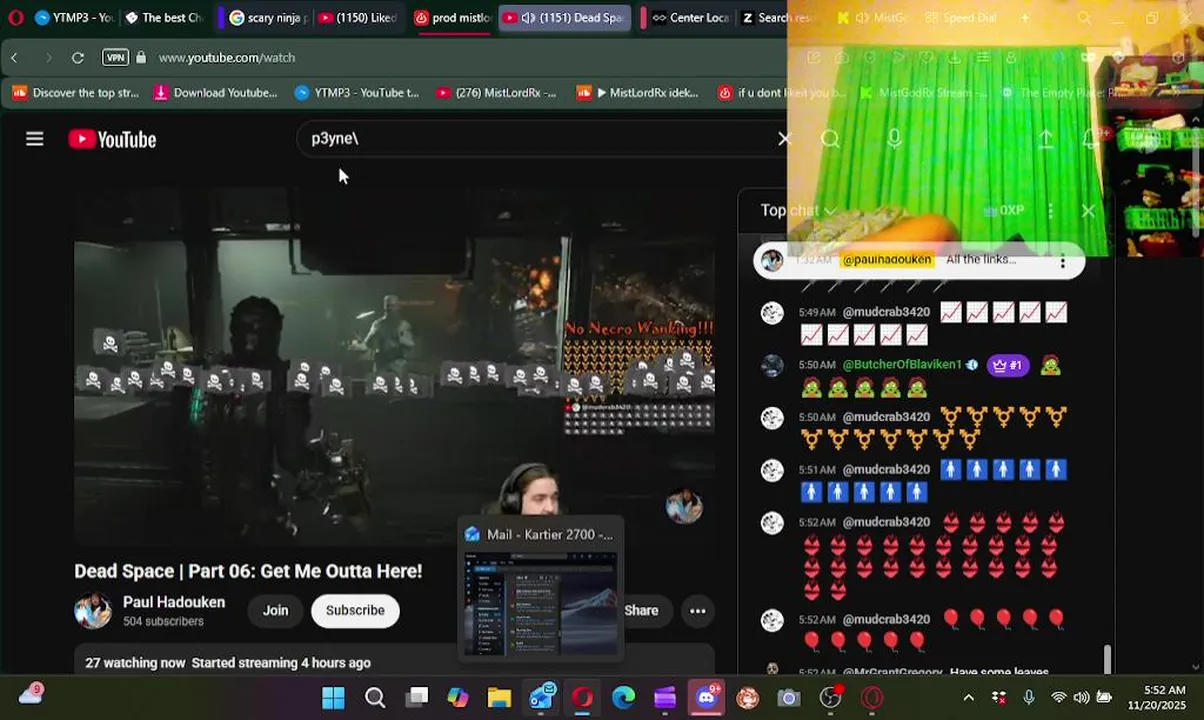This screenshot has width=1204, height=720.
Task: Switch to '(1150) Liked' YouTube tab
Action: (x=357, y=17)
